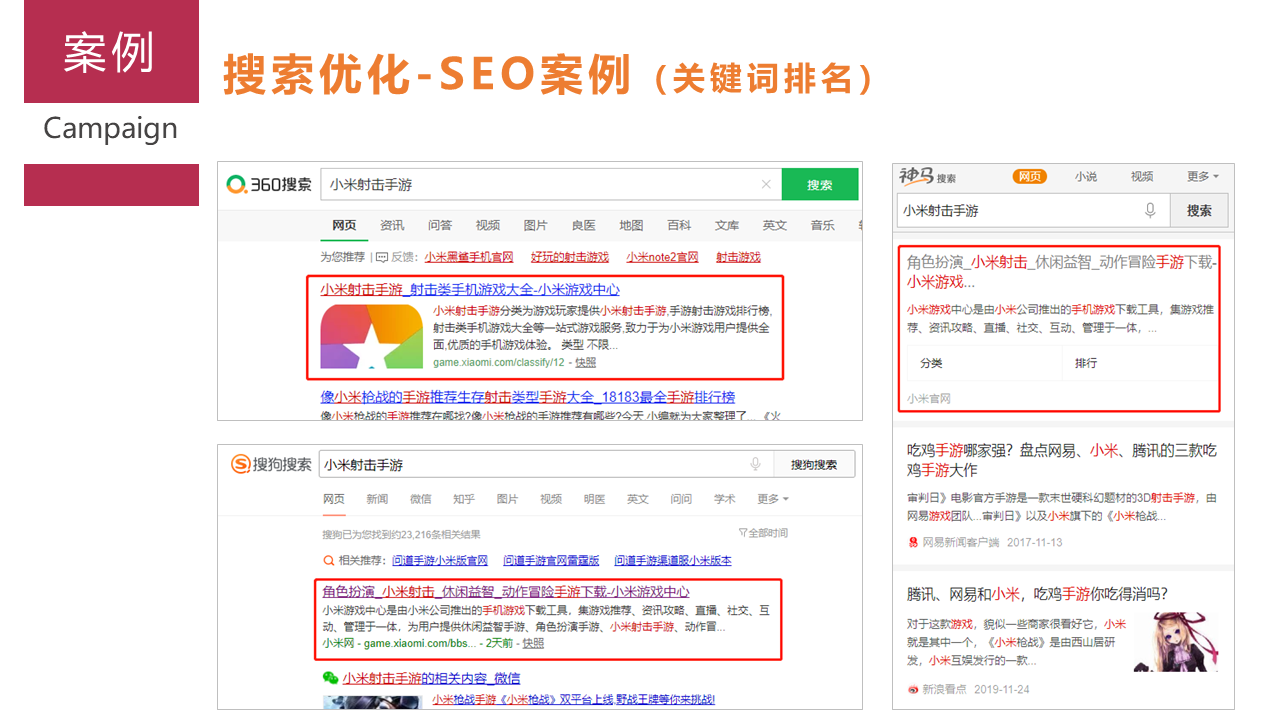Open related link 问道手游小米版官网
Image resolution: width=1280 pixels, height=720 pixels.
tap(440, 561)
